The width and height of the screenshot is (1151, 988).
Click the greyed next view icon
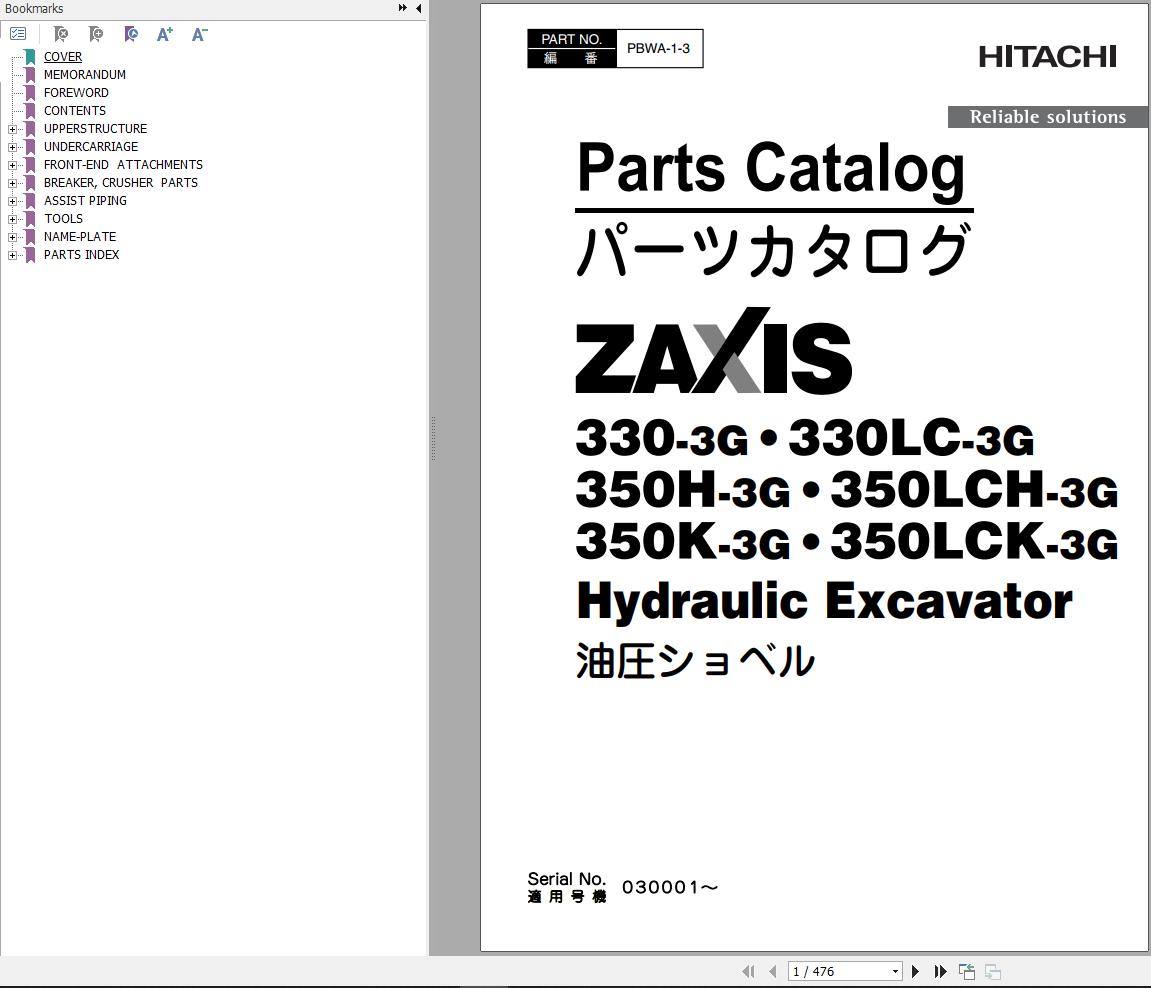992,971
